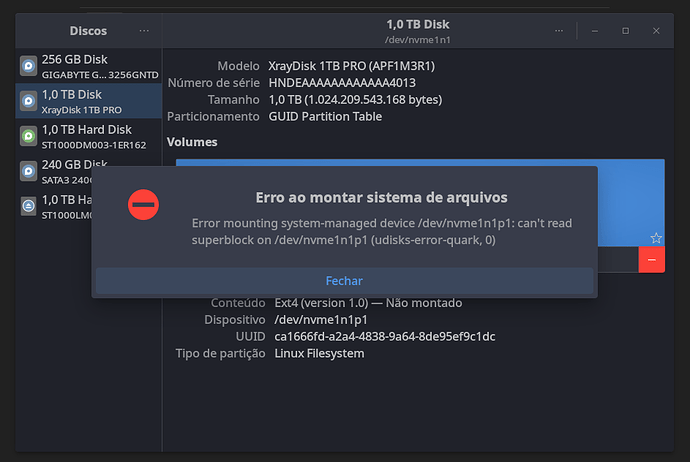
Task: Click the error dialog title text
Action: click(x=382, y=198)
